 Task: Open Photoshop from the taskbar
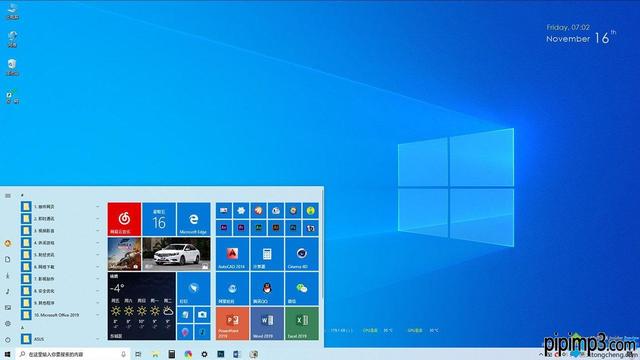tap(221, 354)
